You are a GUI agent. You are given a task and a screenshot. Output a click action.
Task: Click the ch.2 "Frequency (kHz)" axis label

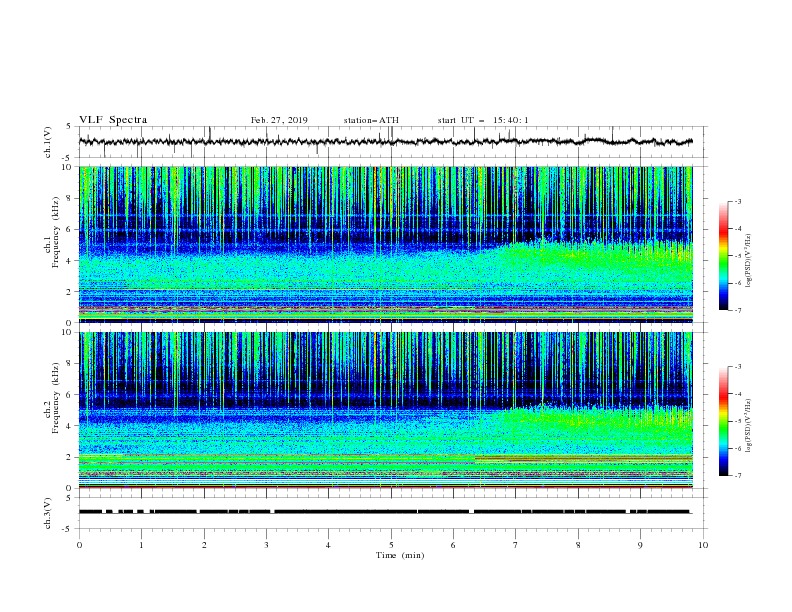tap(56, 398)
